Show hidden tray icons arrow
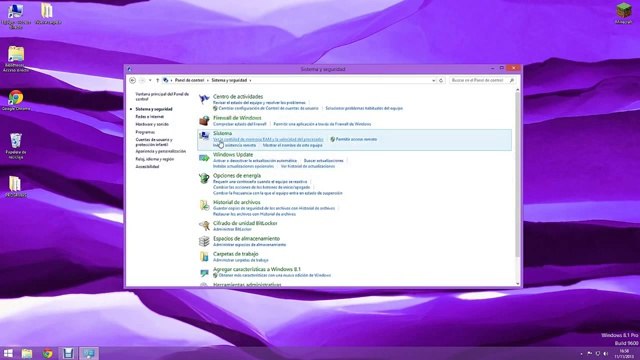The height and width of the screenshot is (360, 640). point(581,353)
